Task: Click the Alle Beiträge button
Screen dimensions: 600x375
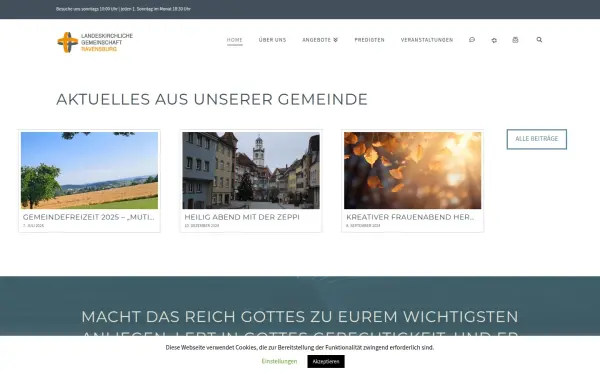Action: tap(536, 139)
